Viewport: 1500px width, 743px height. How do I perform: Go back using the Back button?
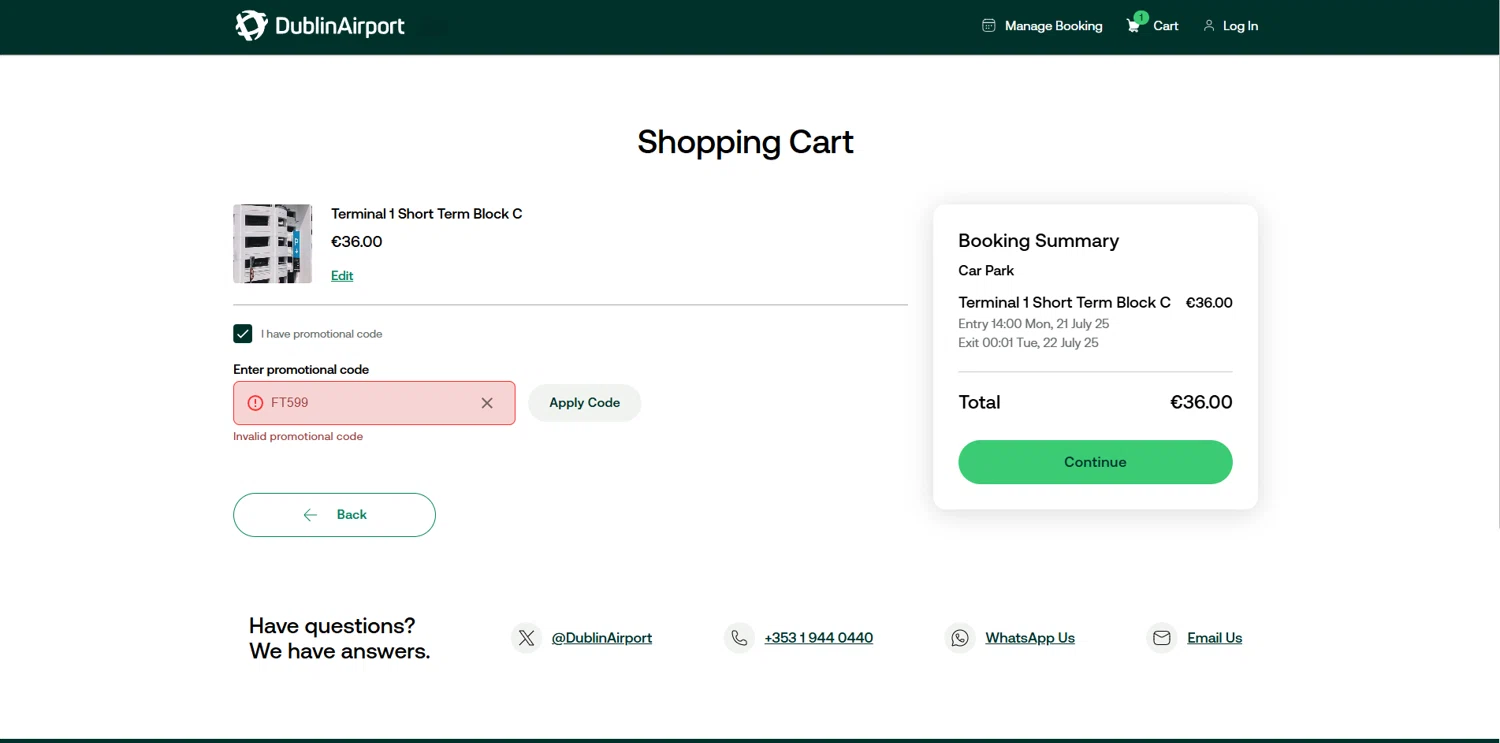[334, 515]
